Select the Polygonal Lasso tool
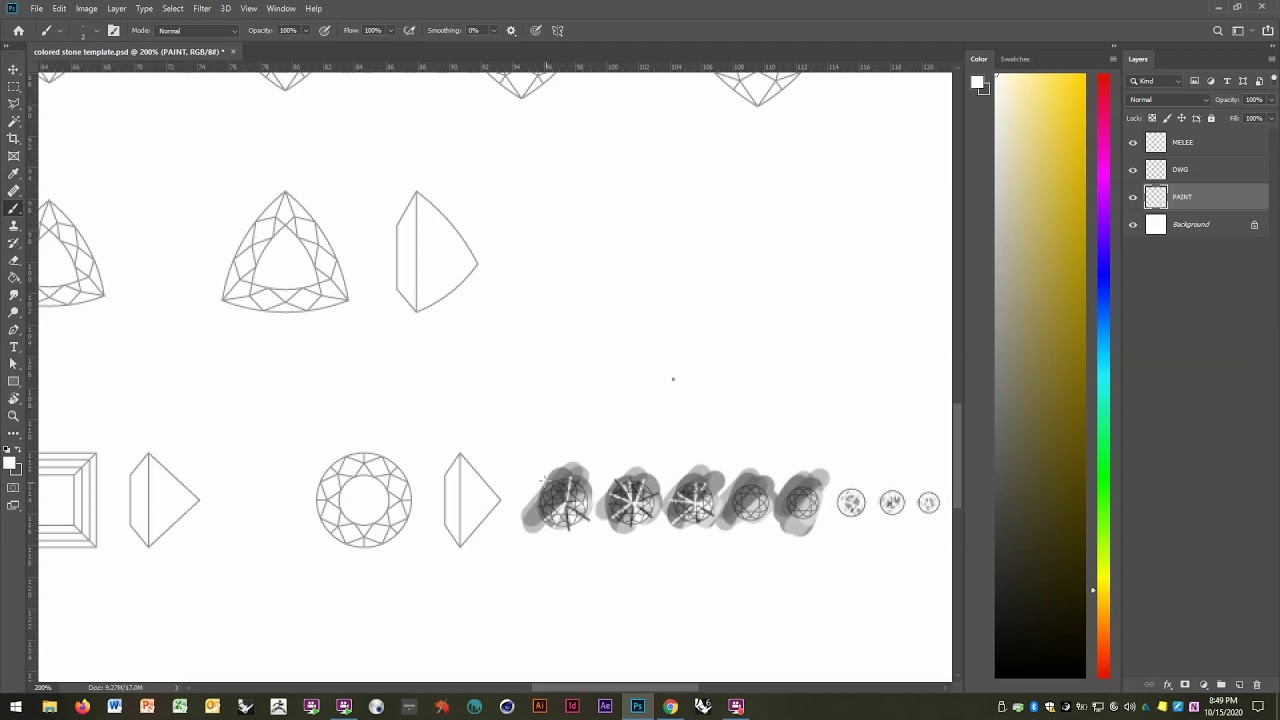The width and height of the screenshot is (1280, 720). [13, 104]
